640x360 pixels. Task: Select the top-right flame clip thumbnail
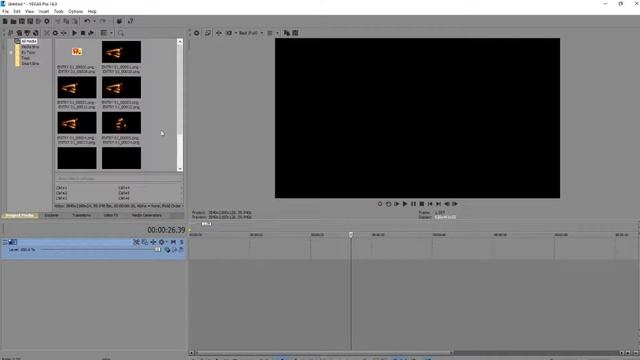click(121, 52)
